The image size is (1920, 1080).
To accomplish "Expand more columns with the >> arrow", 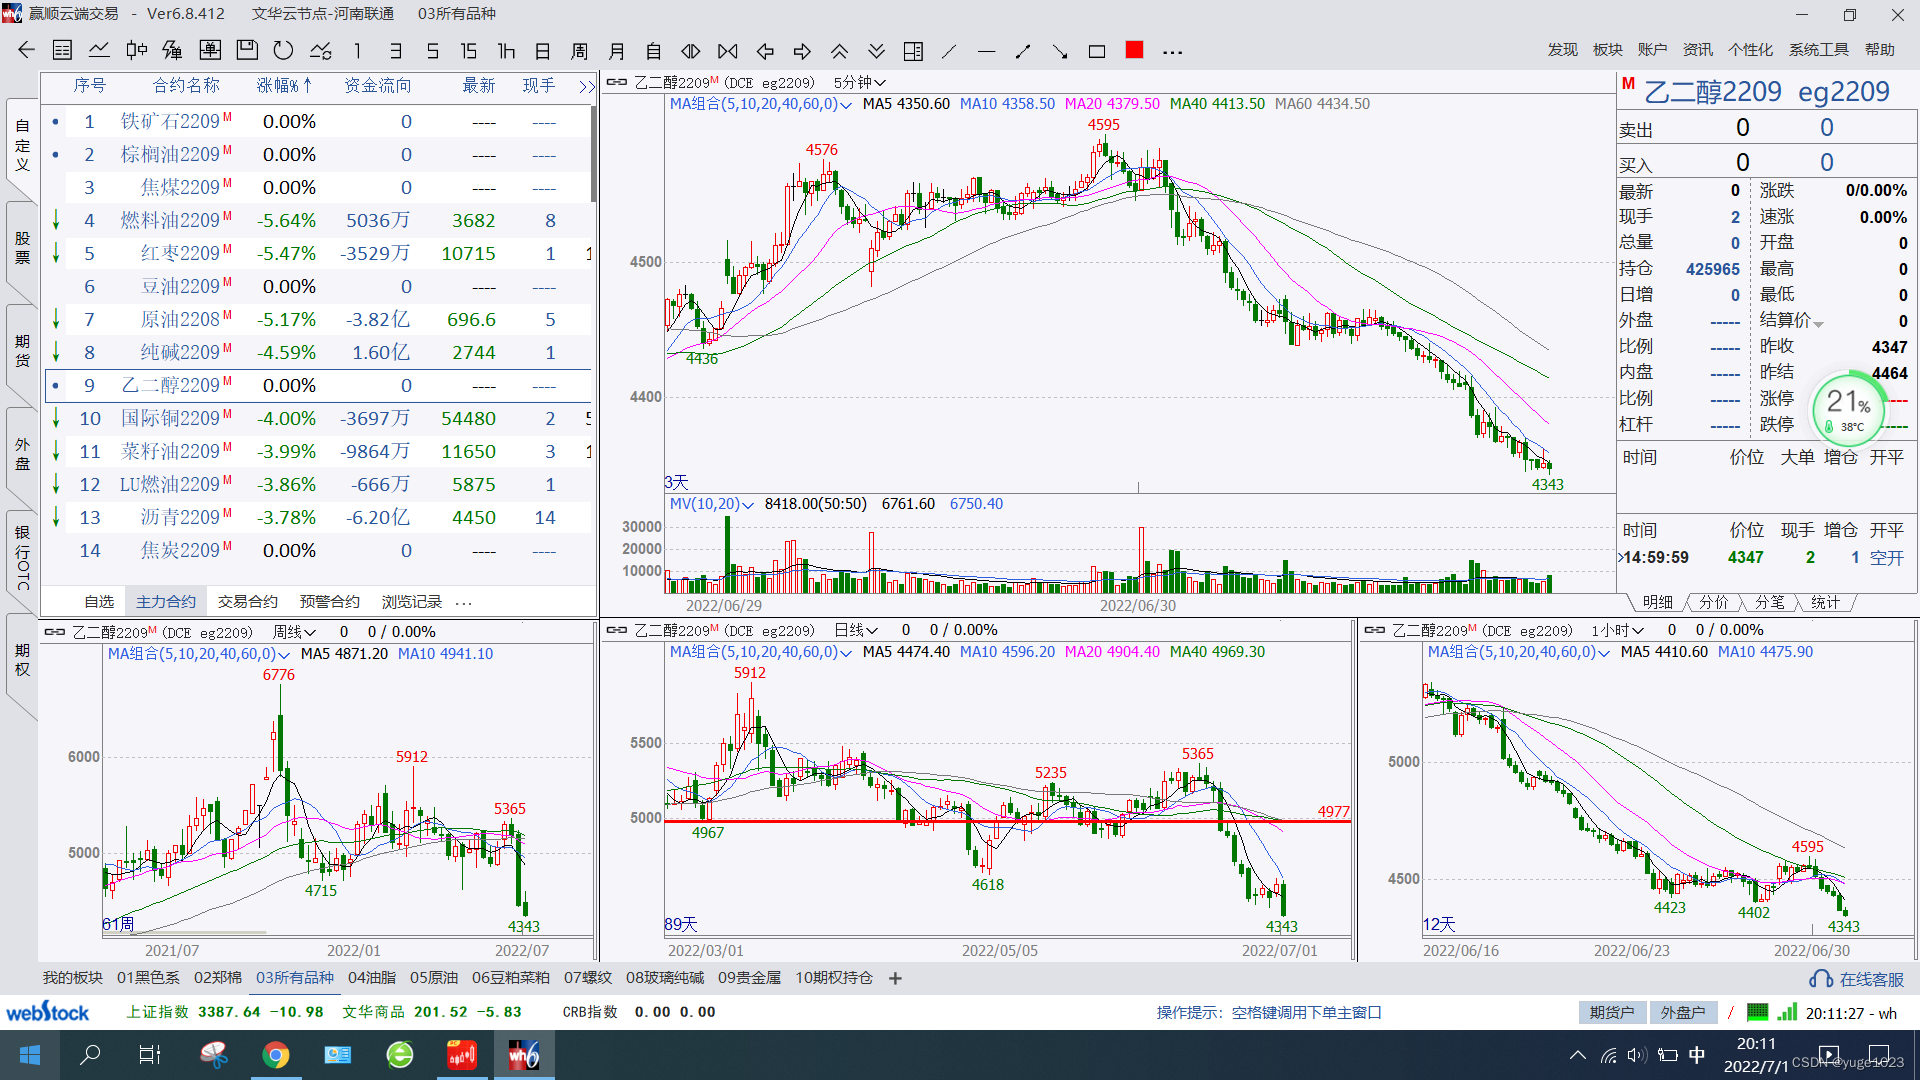I will (x=587, y=87).
